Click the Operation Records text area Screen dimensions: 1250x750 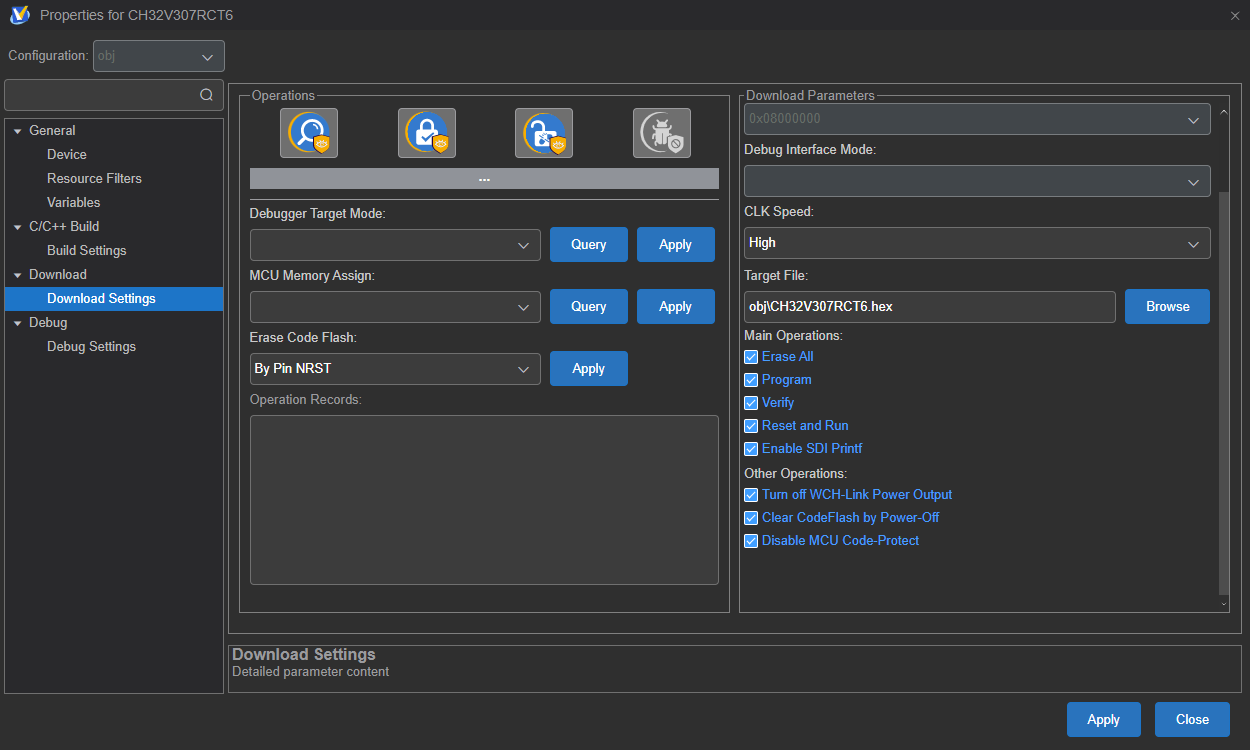coord(484,500)
